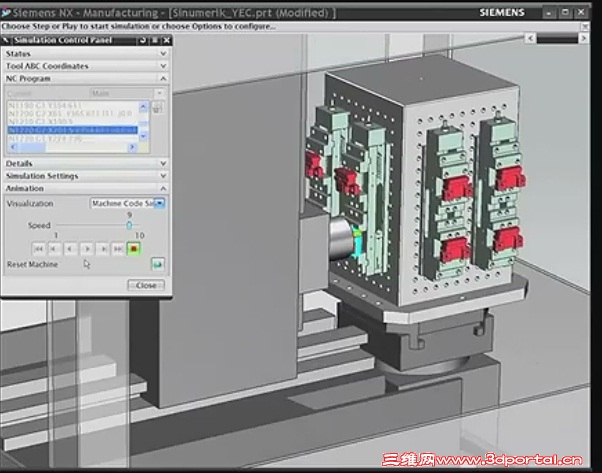This screenshot has height=473, width=602.
Task: Single step backward in simulation
Action: point(70,249)
